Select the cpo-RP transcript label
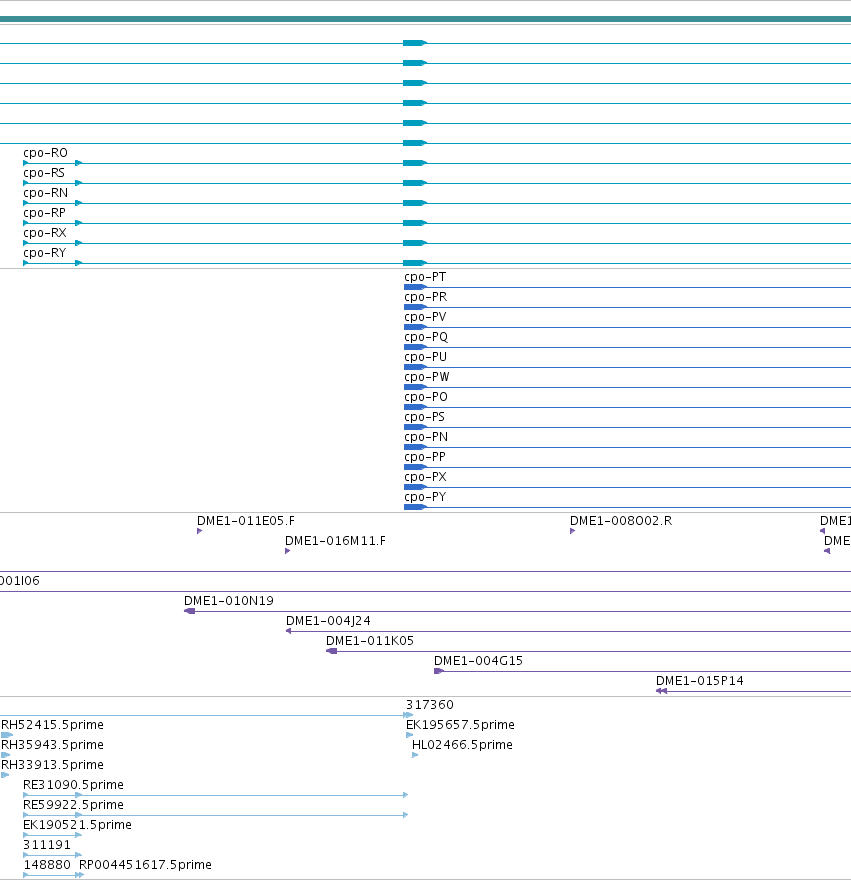The image size is (851, 880). click(44, 213)
